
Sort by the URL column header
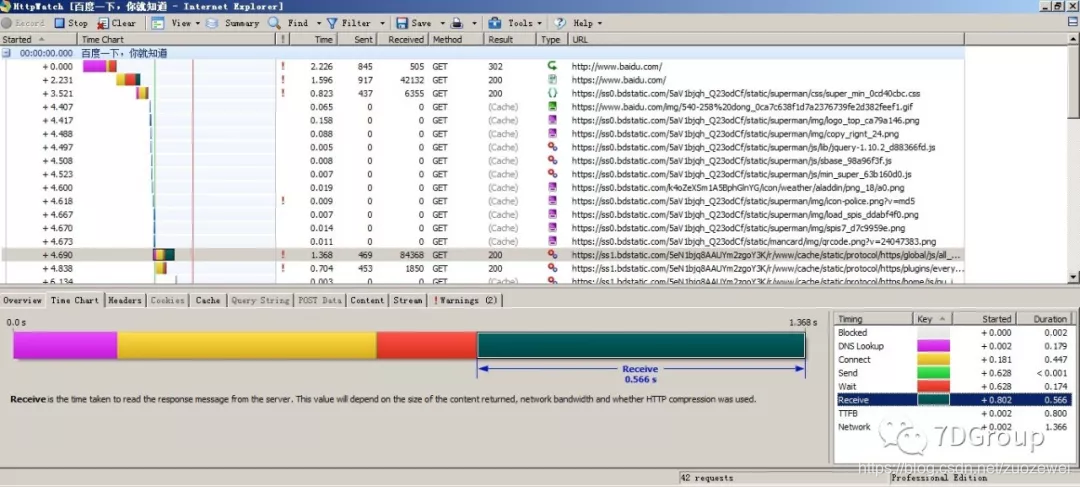tap(766, 39)
